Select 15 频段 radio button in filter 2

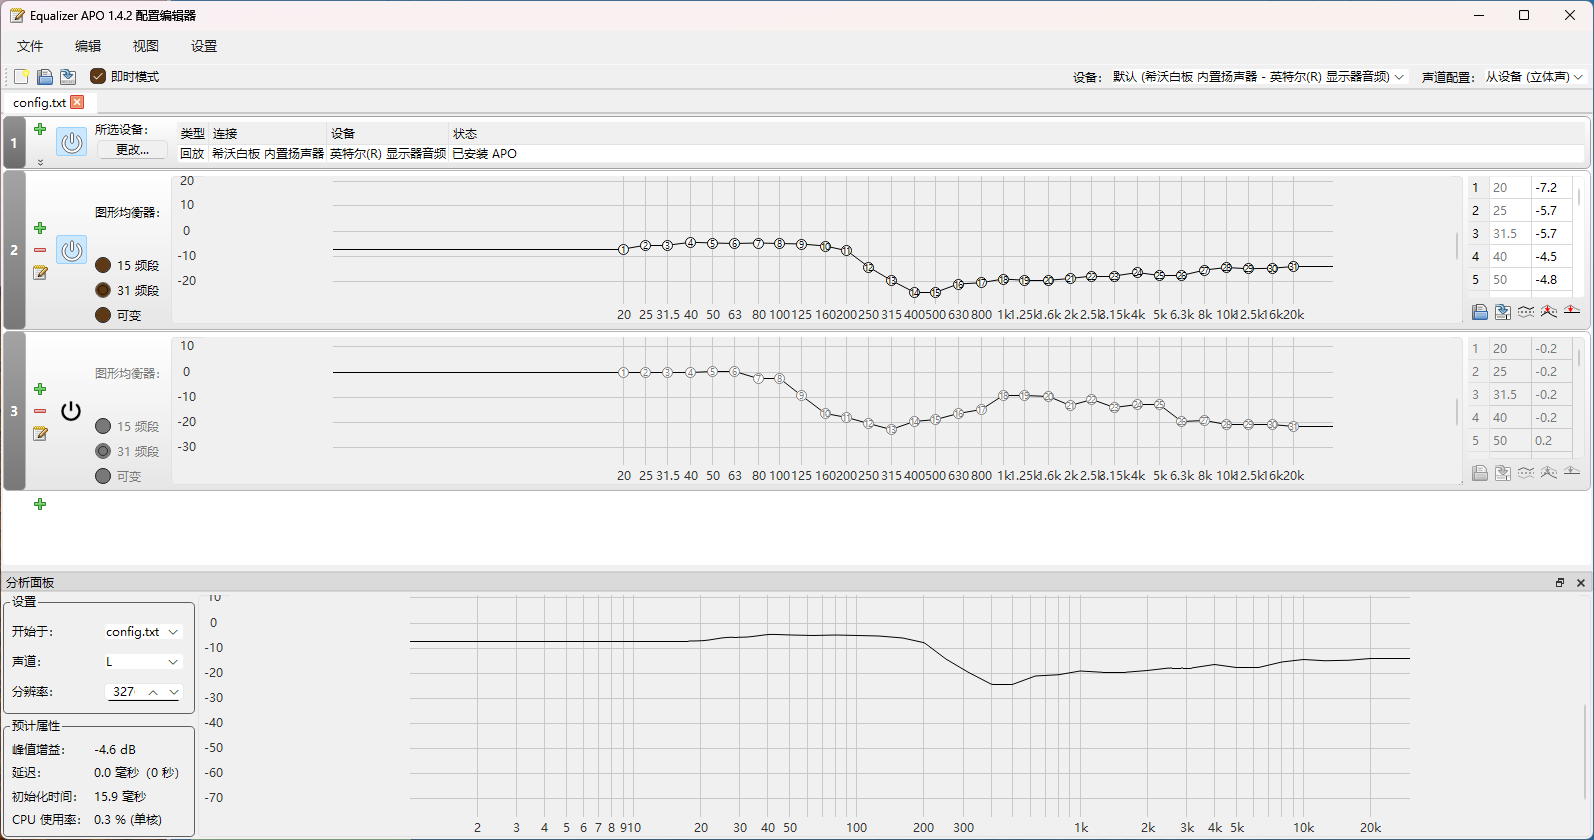point(103,266)
